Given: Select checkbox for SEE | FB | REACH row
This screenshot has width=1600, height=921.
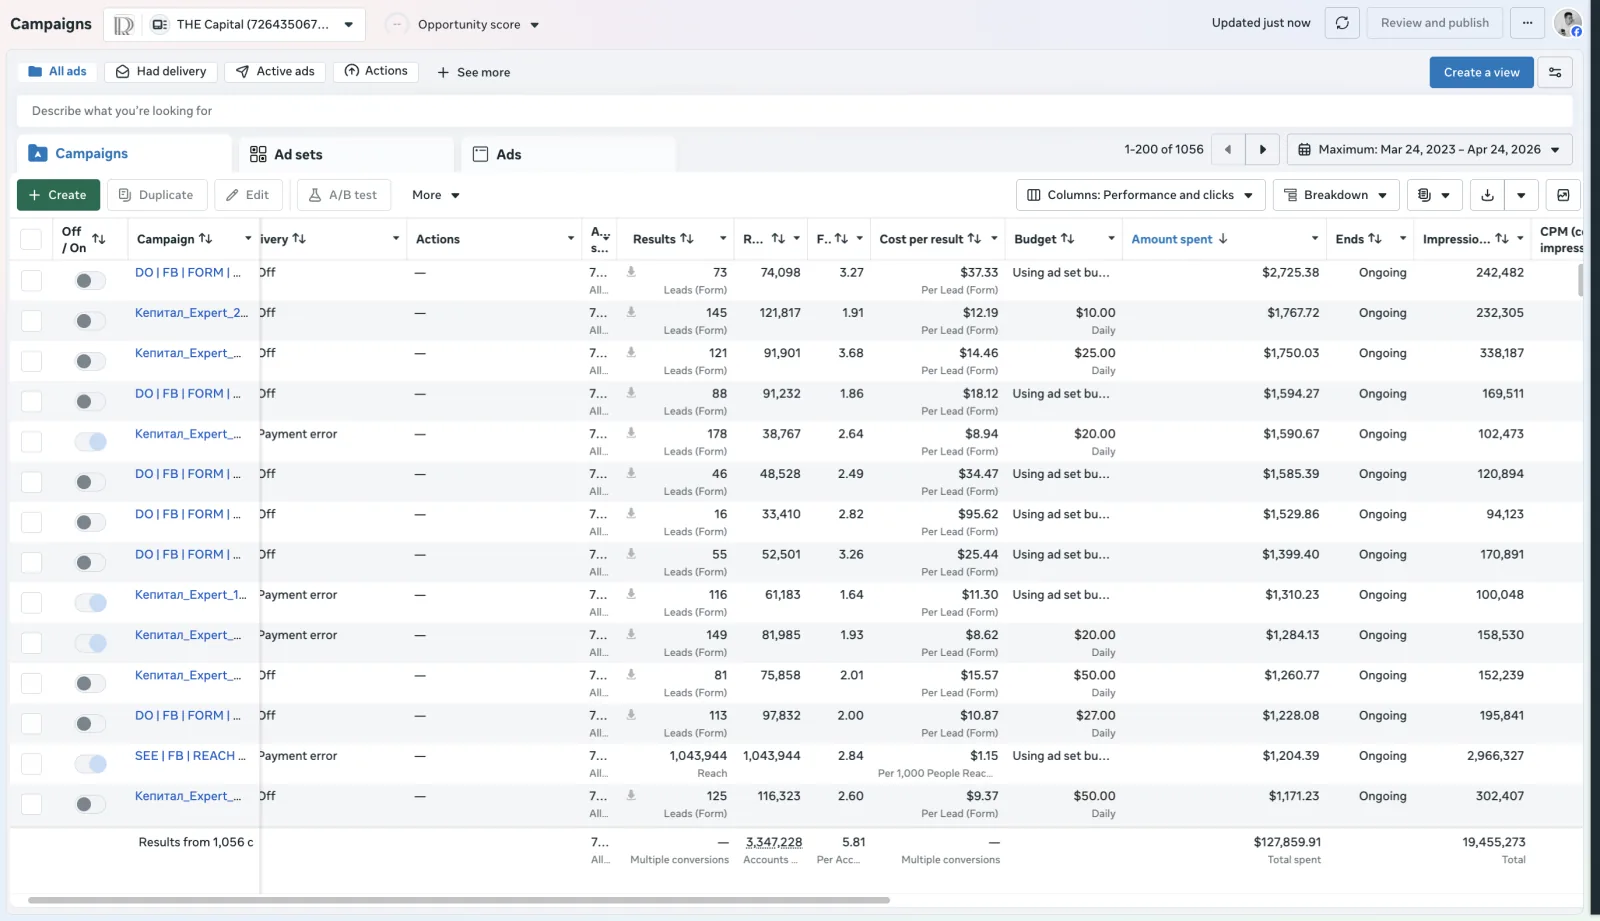Looking at the screenshot, I should click(31, 764).
